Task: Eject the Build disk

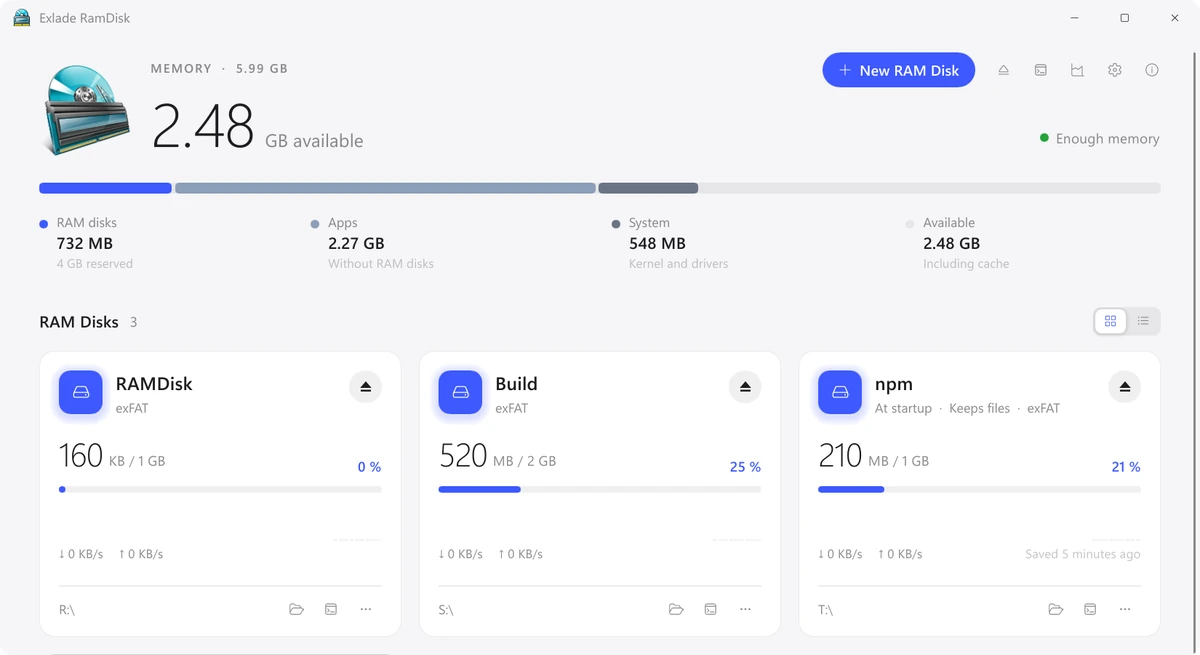Action: click(x=745, y=387)
